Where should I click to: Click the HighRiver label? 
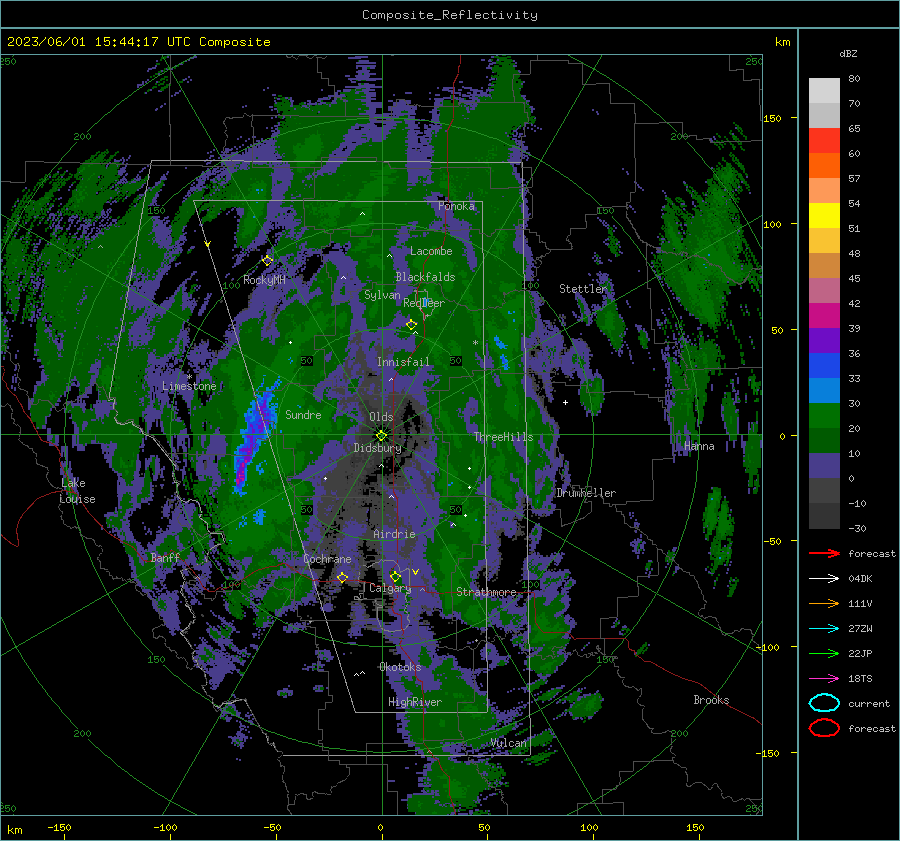[x=415, y=702]
